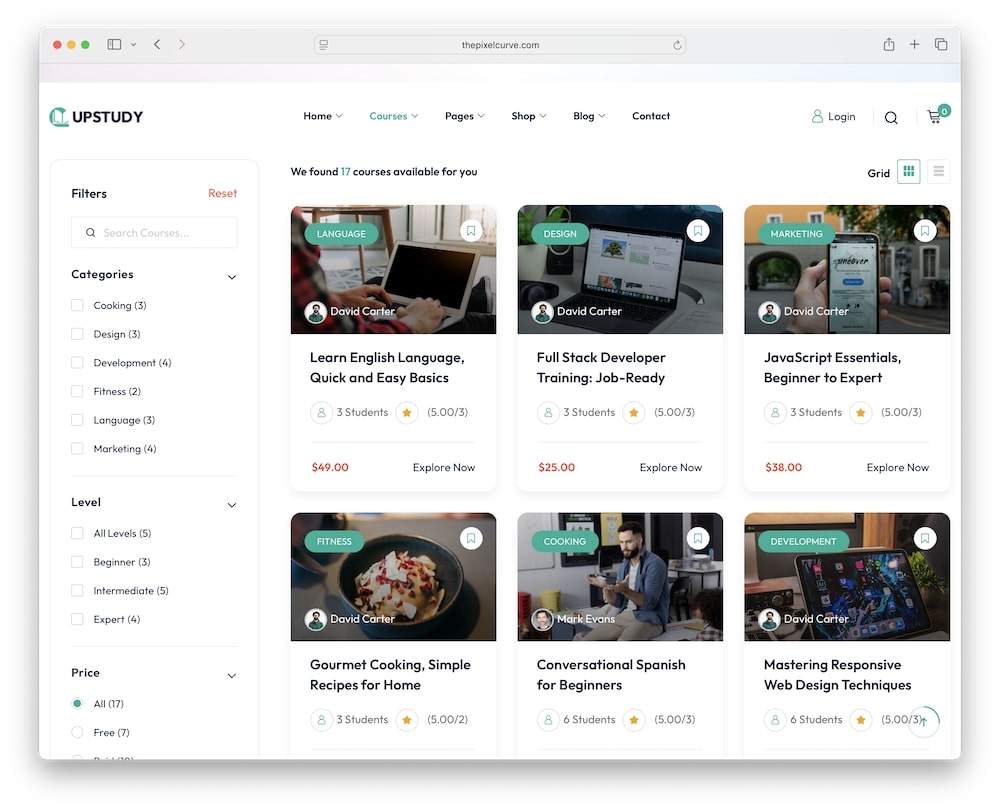Check the Fitness (2) category
The image size is (1000, 811).
click(77, 391)
